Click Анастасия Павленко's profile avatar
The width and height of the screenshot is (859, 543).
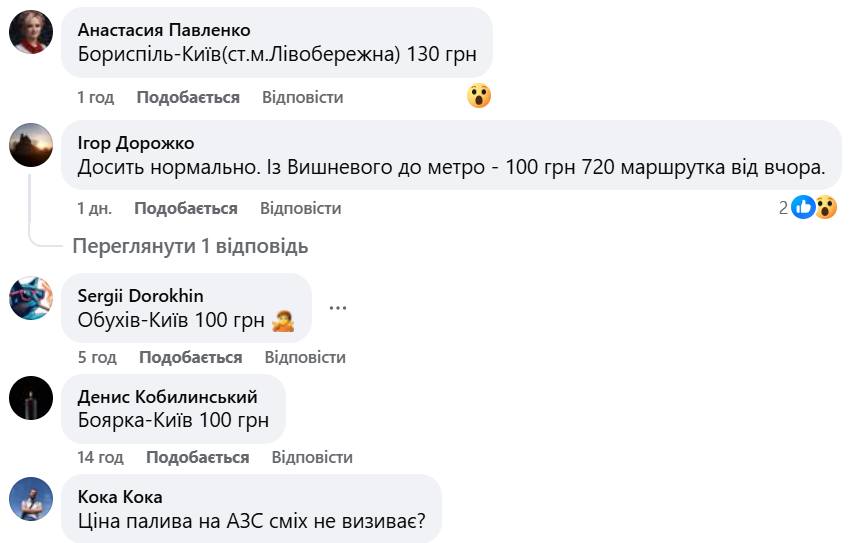[31, 33]
